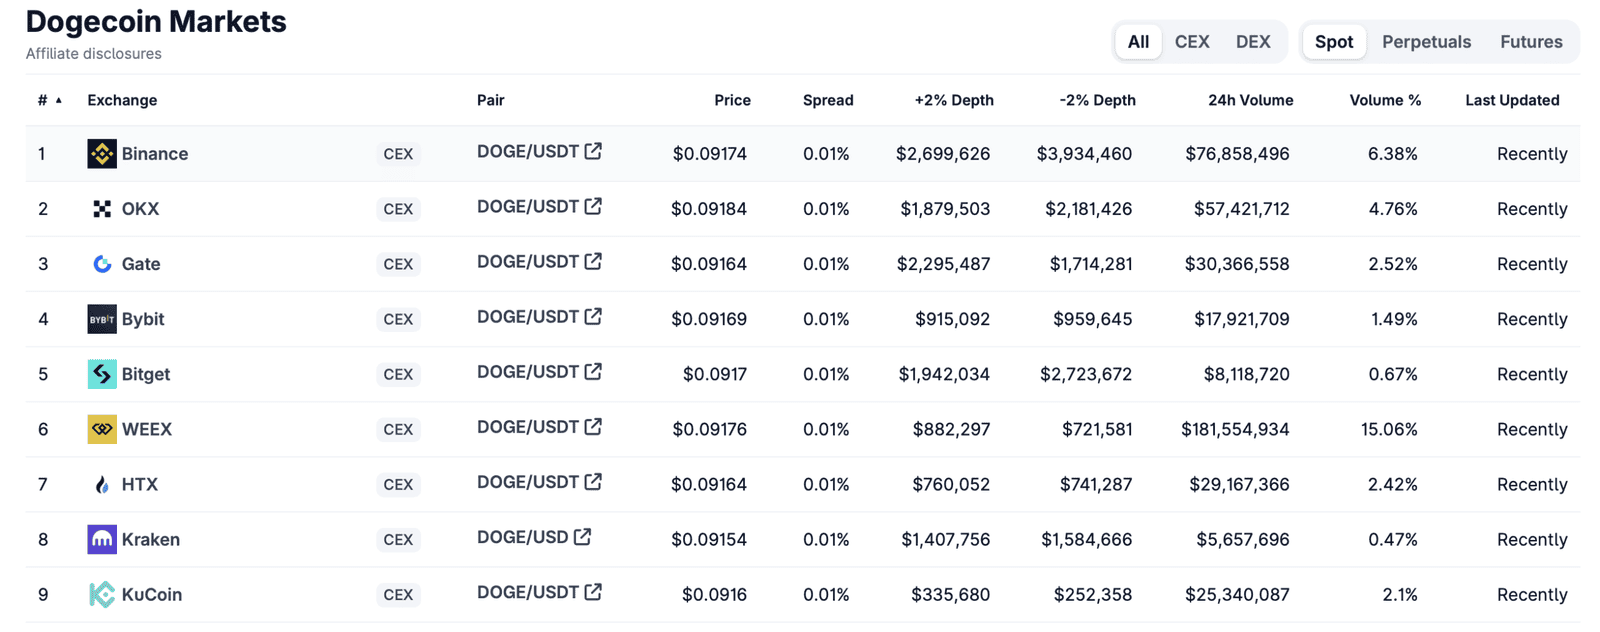
Task: Select the Spot tab
Action: (x=1333, y=41)
